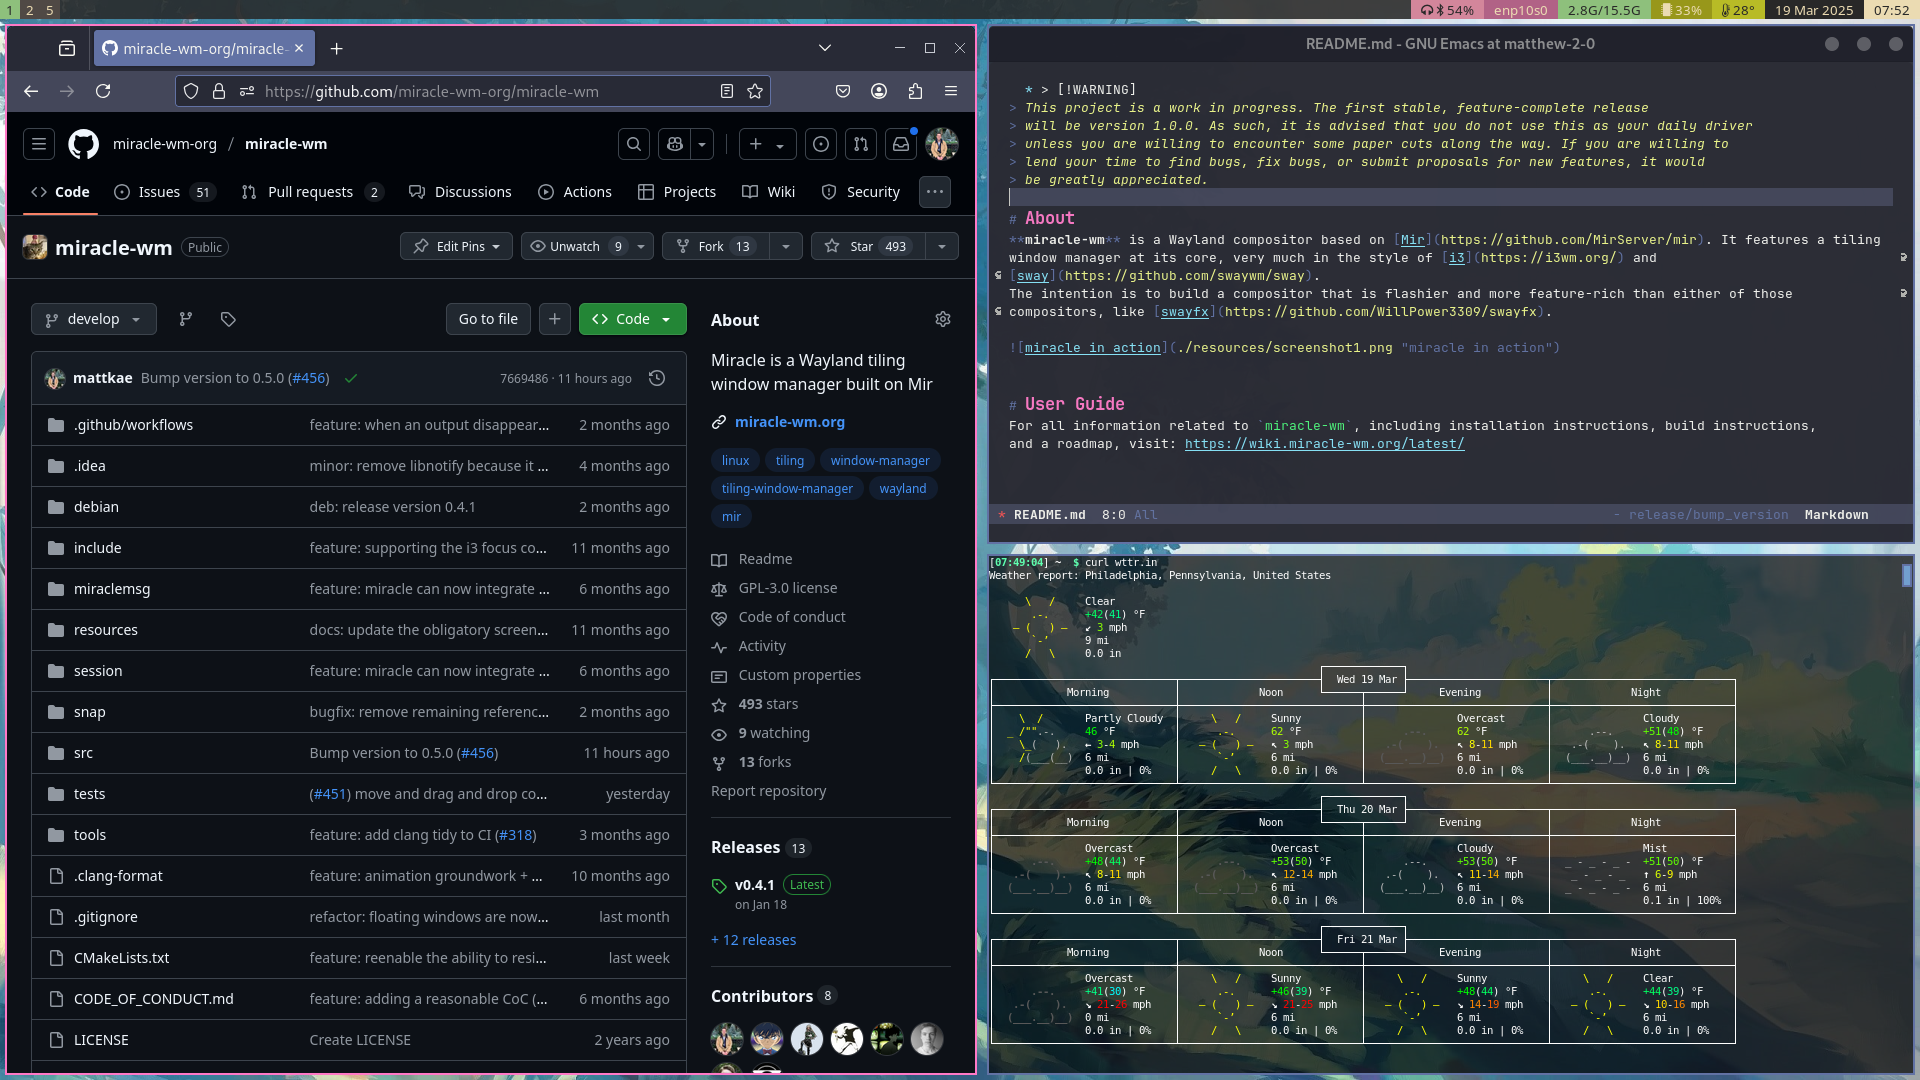Click the terminal scrollbar handle
The width and height of the screenshot is (1920, 1080).
pos(1906,576)
